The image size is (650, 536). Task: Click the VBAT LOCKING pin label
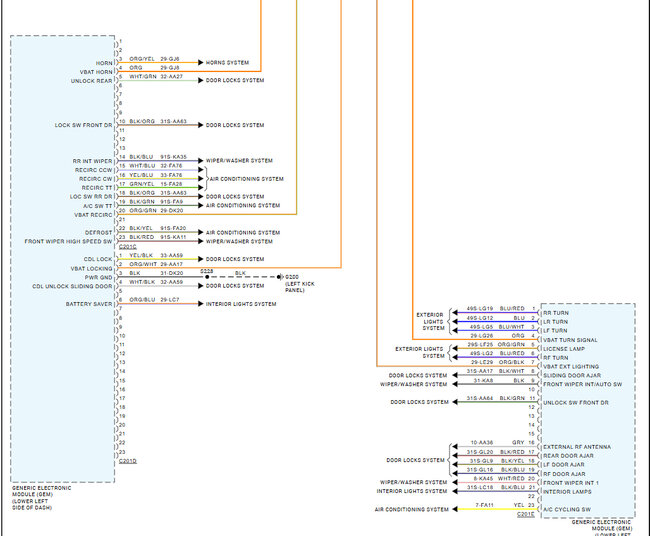point(91,269)
